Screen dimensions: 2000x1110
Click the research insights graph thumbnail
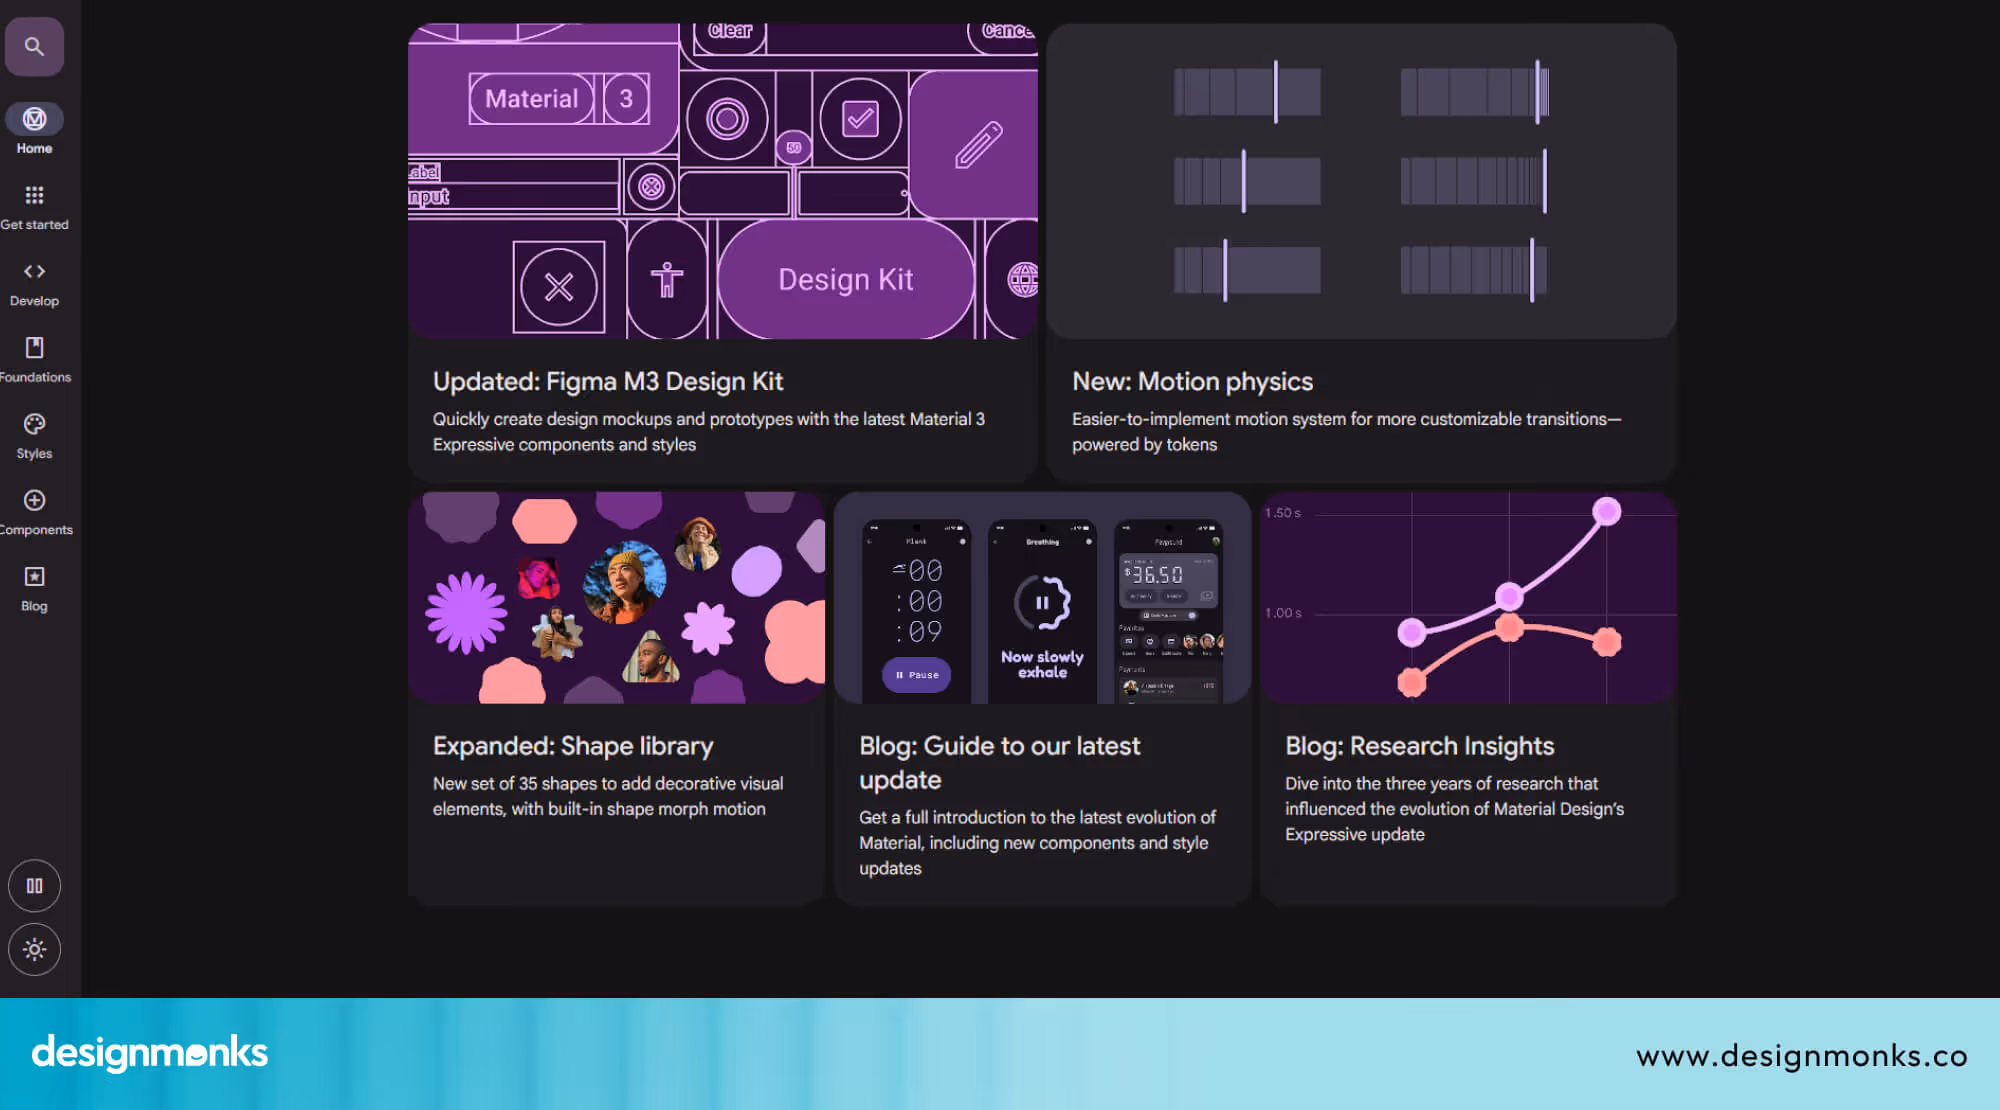(1467, 597)
